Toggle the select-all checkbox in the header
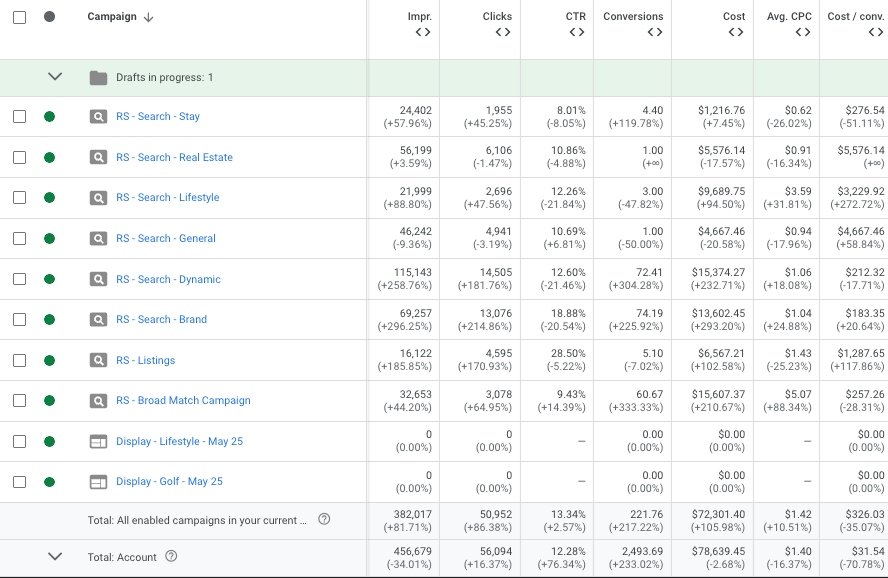Screen dimensions: 888x578 click(19, 17)
